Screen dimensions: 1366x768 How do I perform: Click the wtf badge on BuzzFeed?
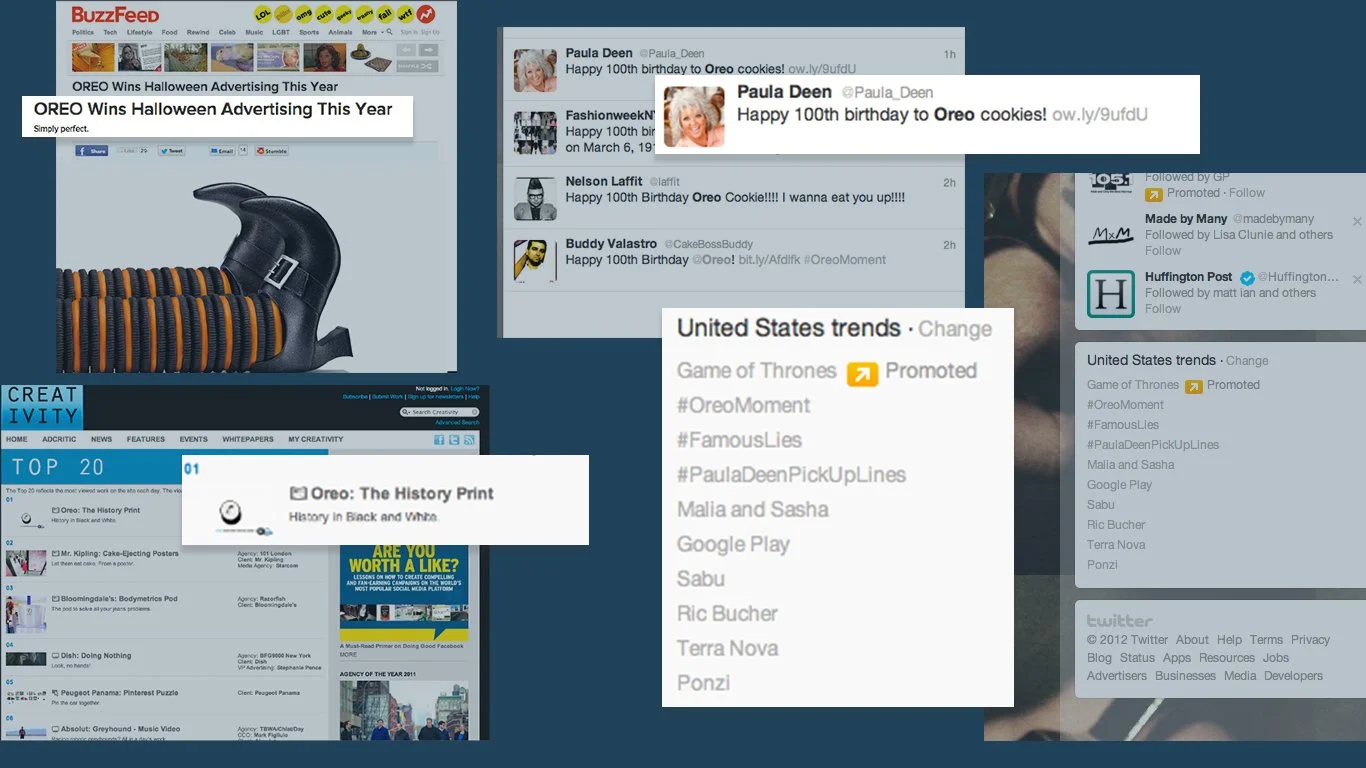tap(405, 14)
